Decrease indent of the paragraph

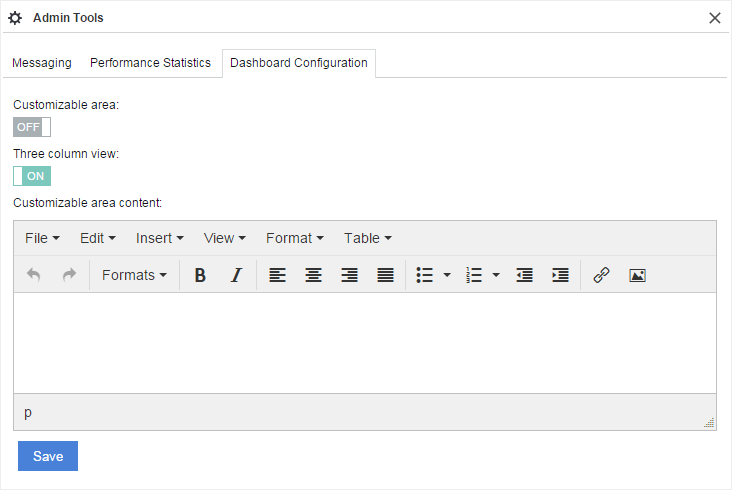click(525, 275)
